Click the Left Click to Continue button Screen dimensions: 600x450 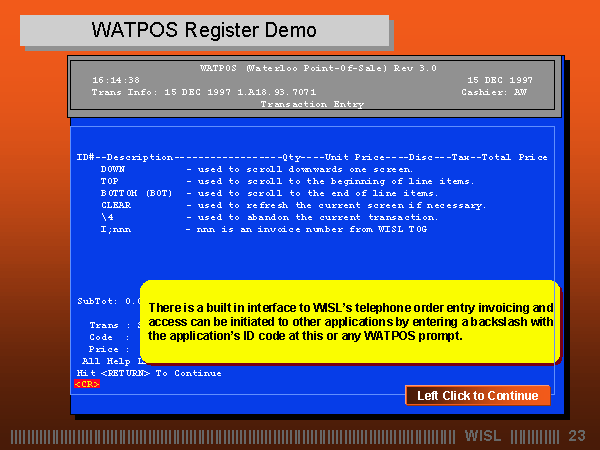(x=477, y=395)
